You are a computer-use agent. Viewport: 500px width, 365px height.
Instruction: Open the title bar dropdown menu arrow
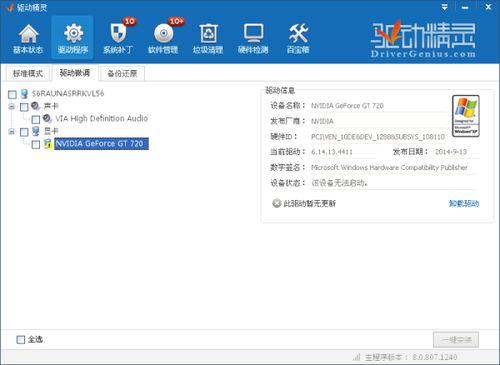click(x=444, y=7)
